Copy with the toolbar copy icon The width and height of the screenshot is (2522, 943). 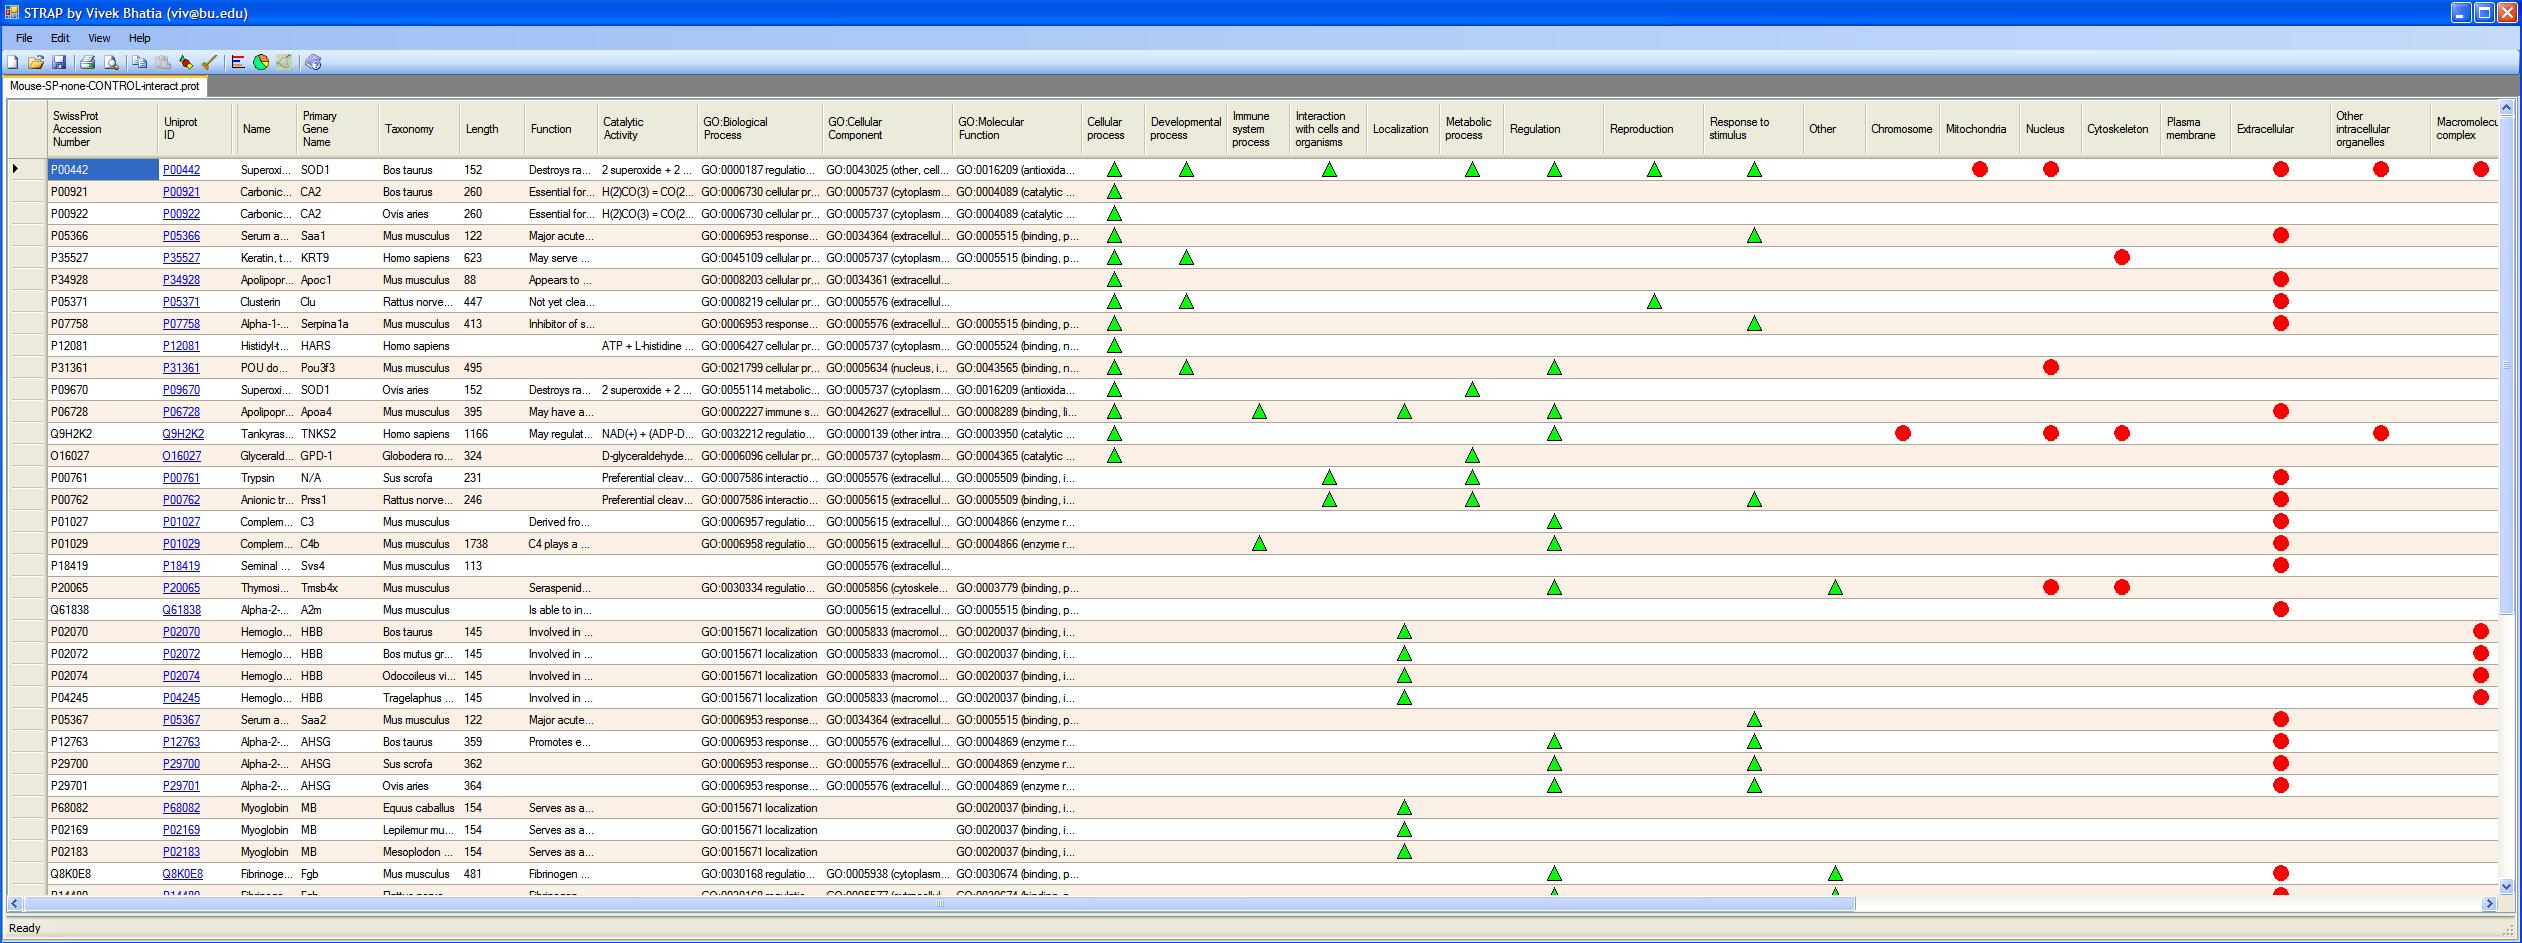(x=140, y=62)
